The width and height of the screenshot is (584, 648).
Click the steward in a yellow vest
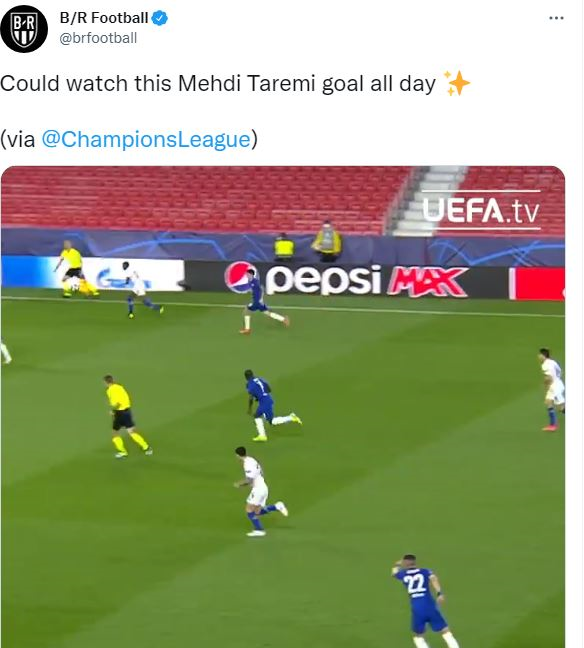(x=327, y=241)
